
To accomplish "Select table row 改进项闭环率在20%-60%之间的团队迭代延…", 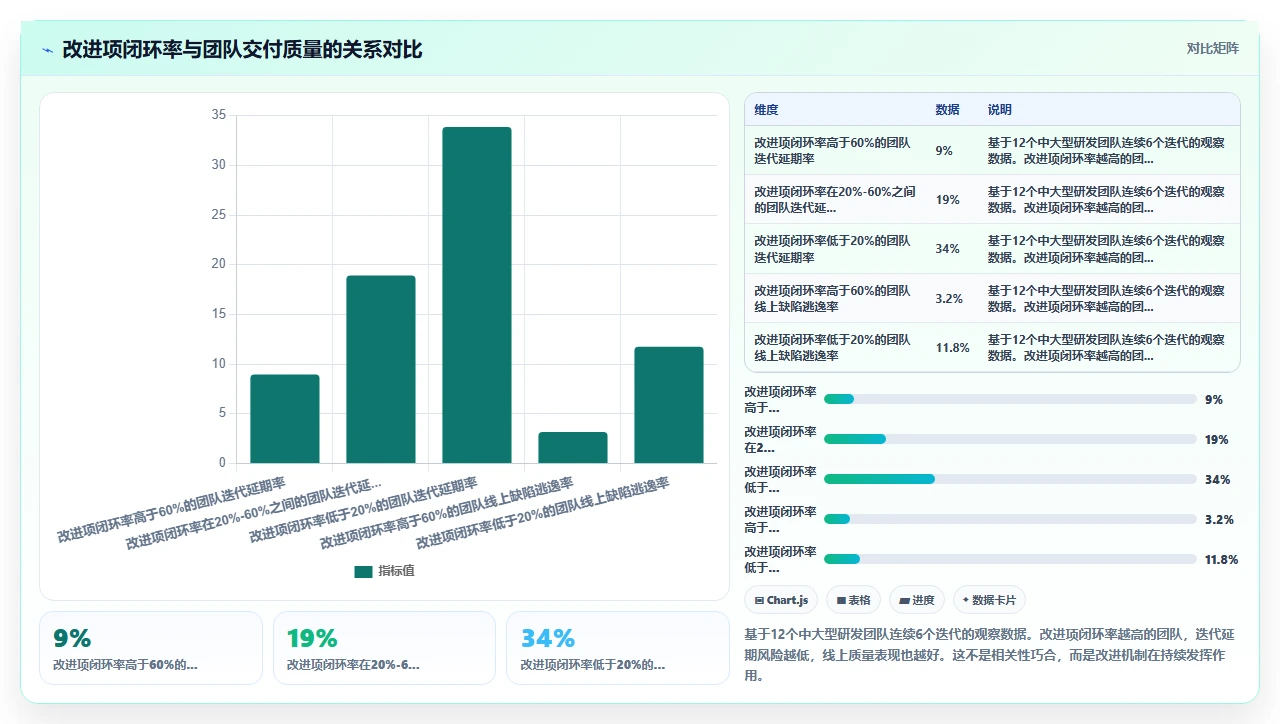I will pyautogui.click(x=992, y=200).
